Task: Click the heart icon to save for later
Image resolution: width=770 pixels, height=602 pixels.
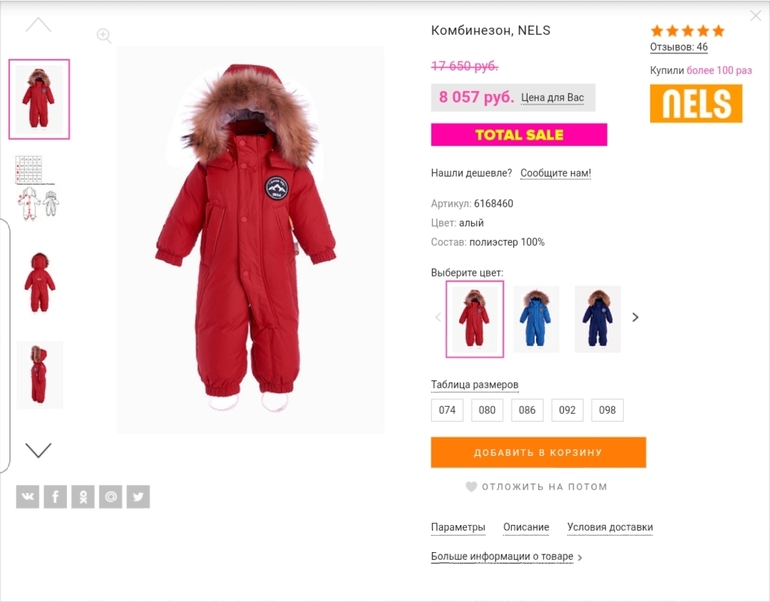Action: coord(471,487)
